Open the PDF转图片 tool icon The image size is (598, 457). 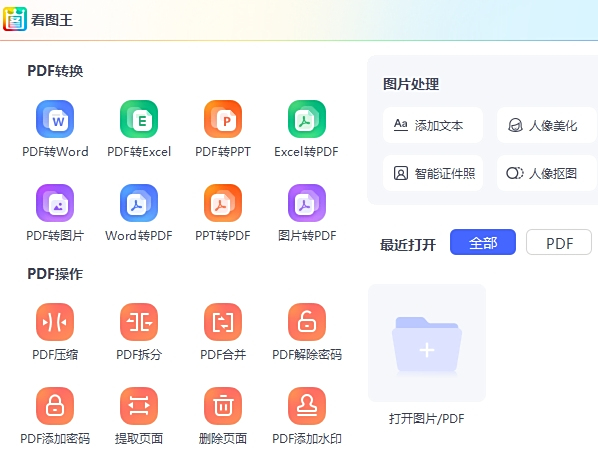pos(55,203)
